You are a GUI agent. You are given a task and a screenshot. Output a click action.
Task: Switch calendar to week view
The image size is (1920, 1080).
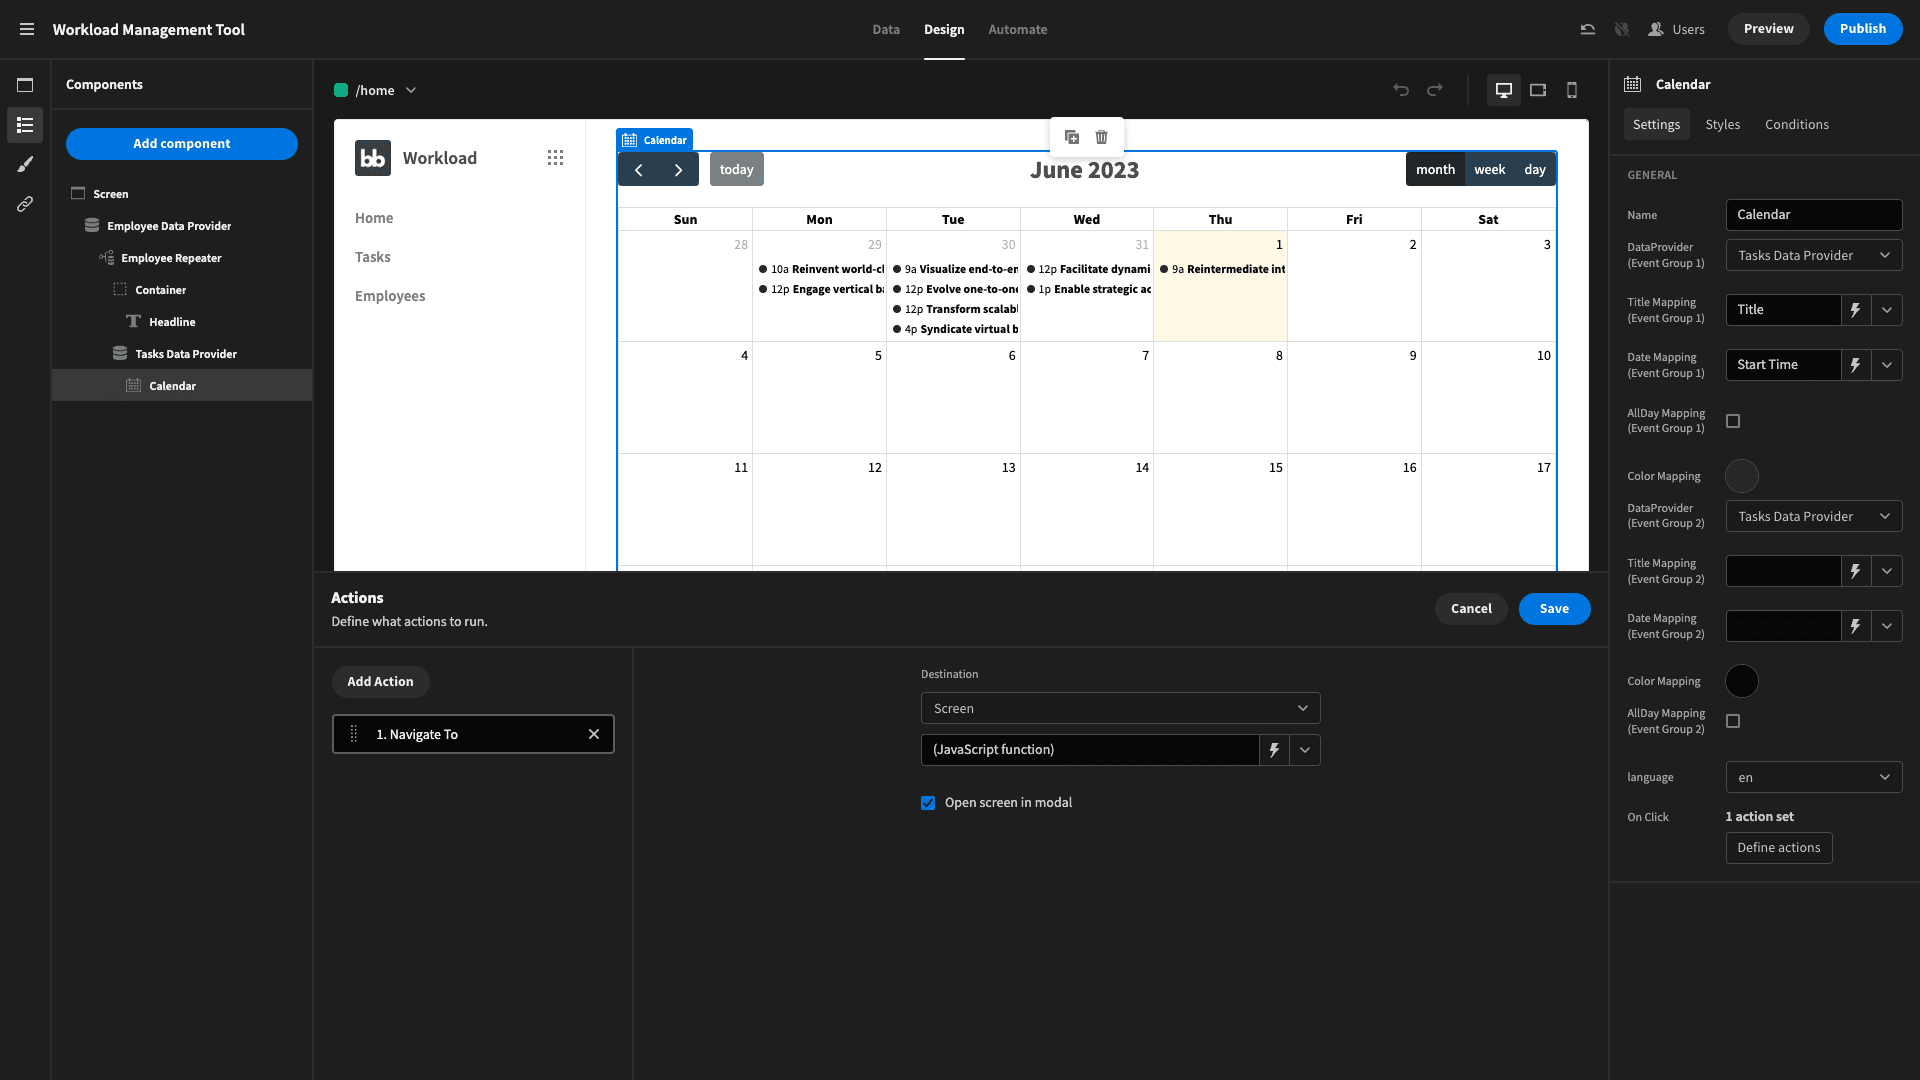(x=1489, y=170)
